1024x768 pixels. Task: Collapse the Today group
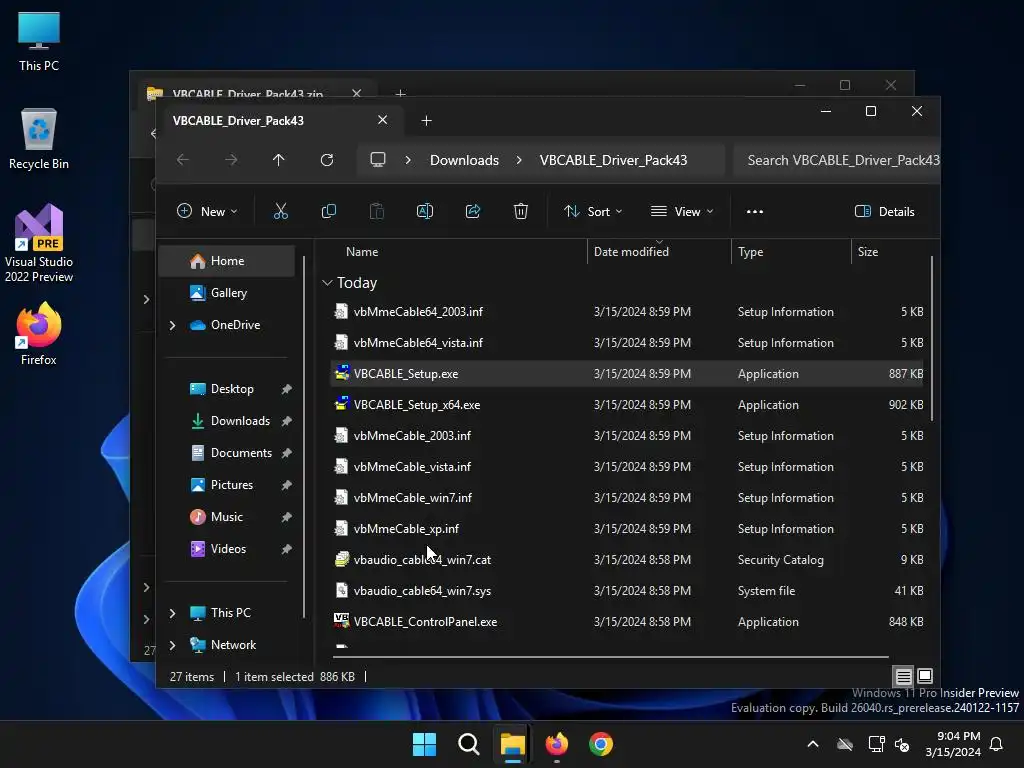(x=327, y=283)
